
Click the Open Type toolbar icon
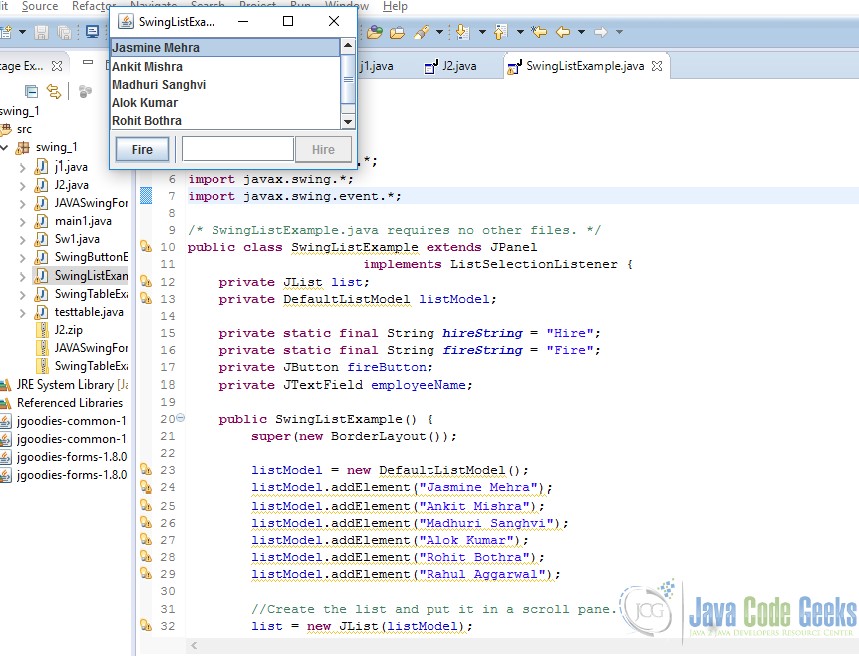(375, 32)
